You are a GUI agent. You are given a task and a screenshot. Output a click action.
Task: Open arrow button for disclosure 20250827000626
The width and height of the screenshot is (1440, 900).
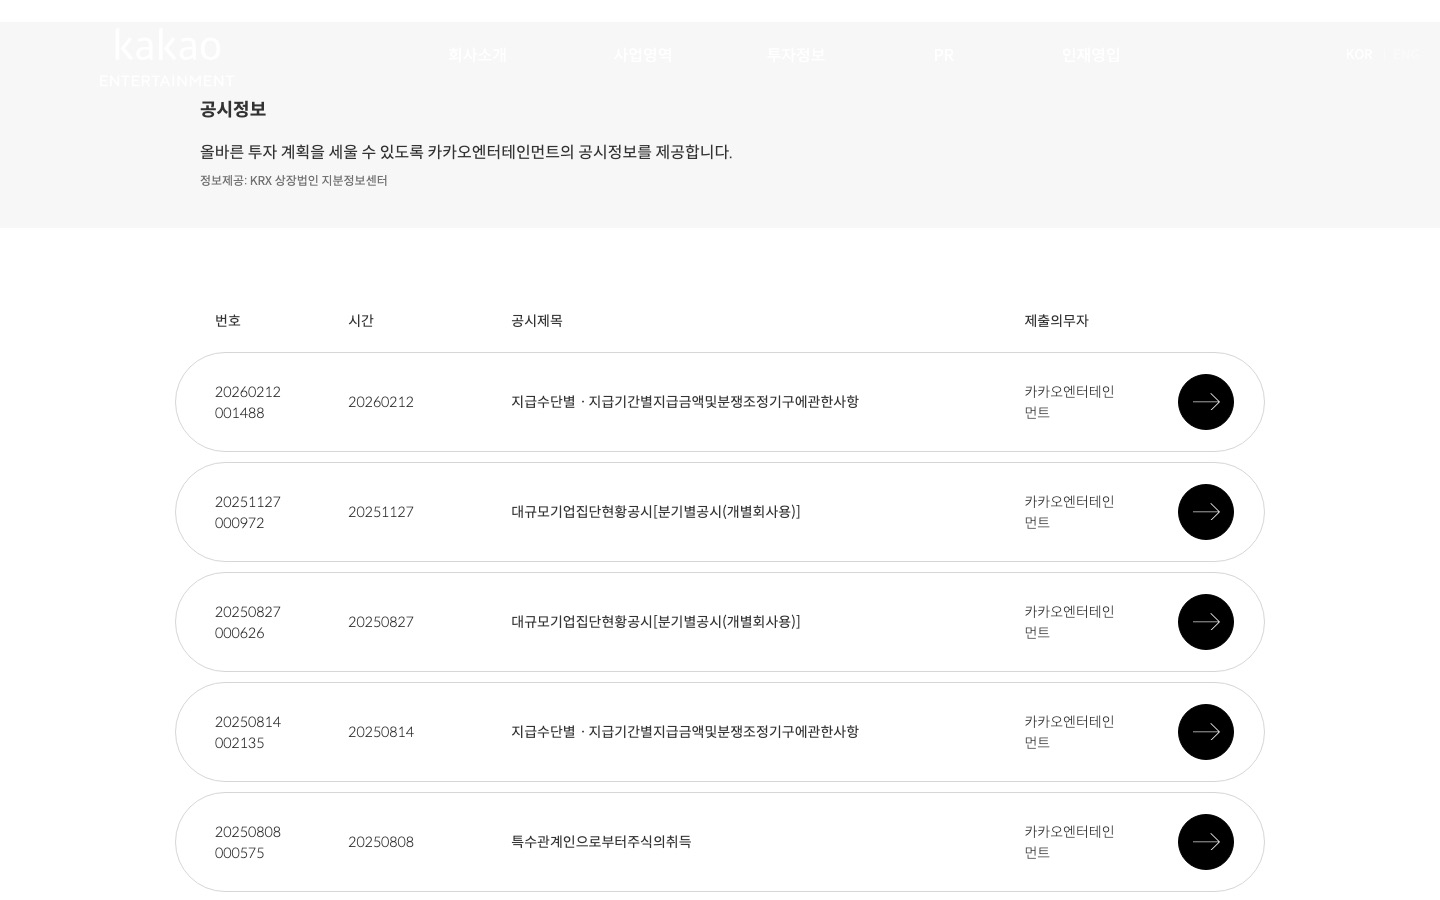click(1206, 622)
